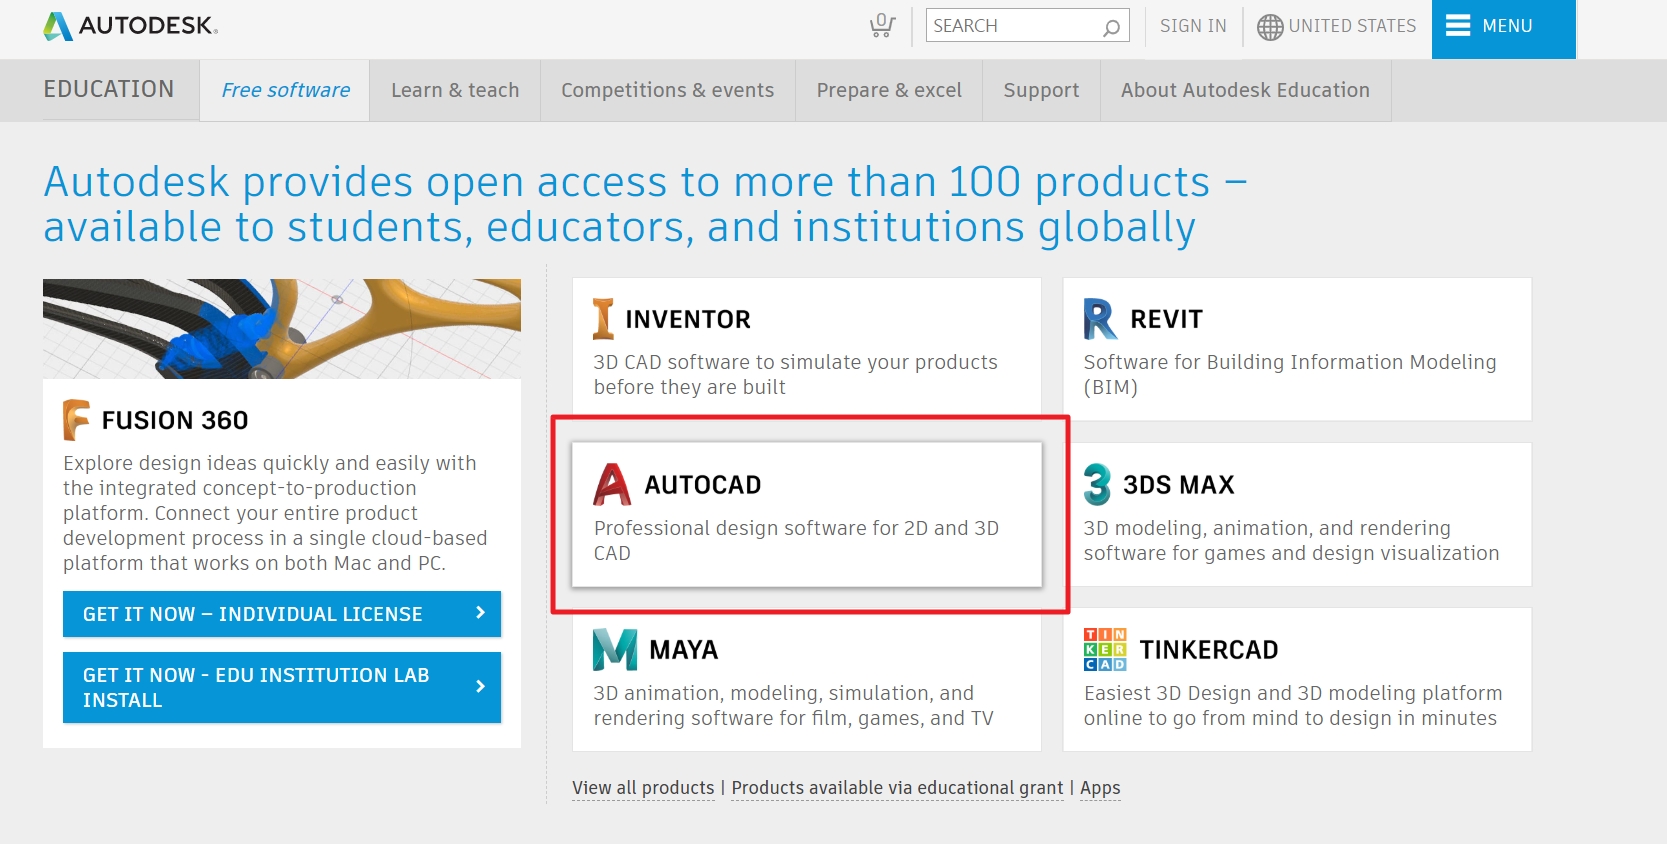The height and width of the screenshot is (844, 1667).
Task: Click the Sign In link
Action: coord(1193,26)
